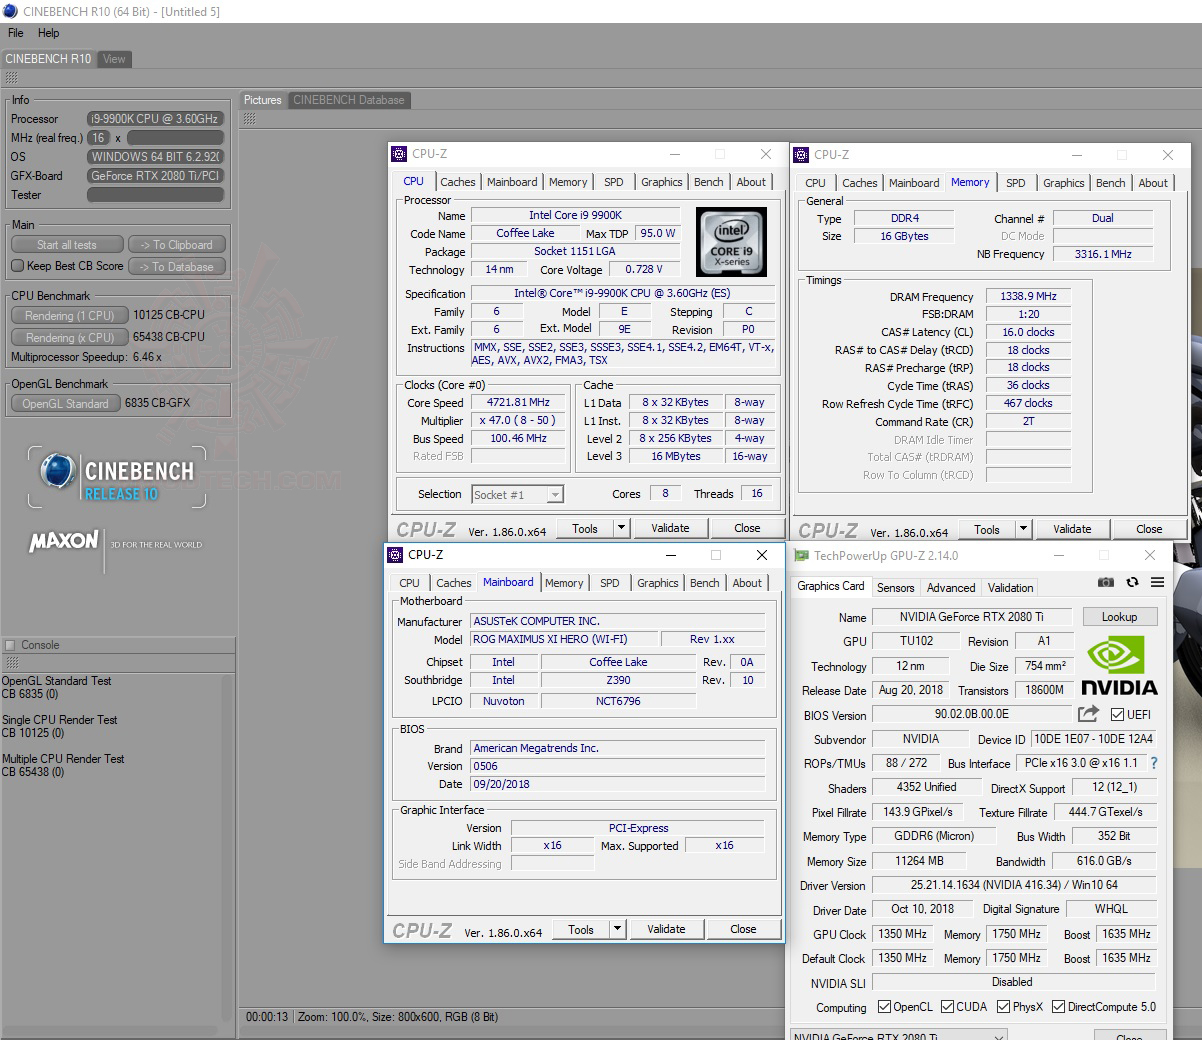Click Validate in the CPU-Z Memory window
Screen dimensions: 1202x1040
pyautogui.click(x=1072, y=529)
